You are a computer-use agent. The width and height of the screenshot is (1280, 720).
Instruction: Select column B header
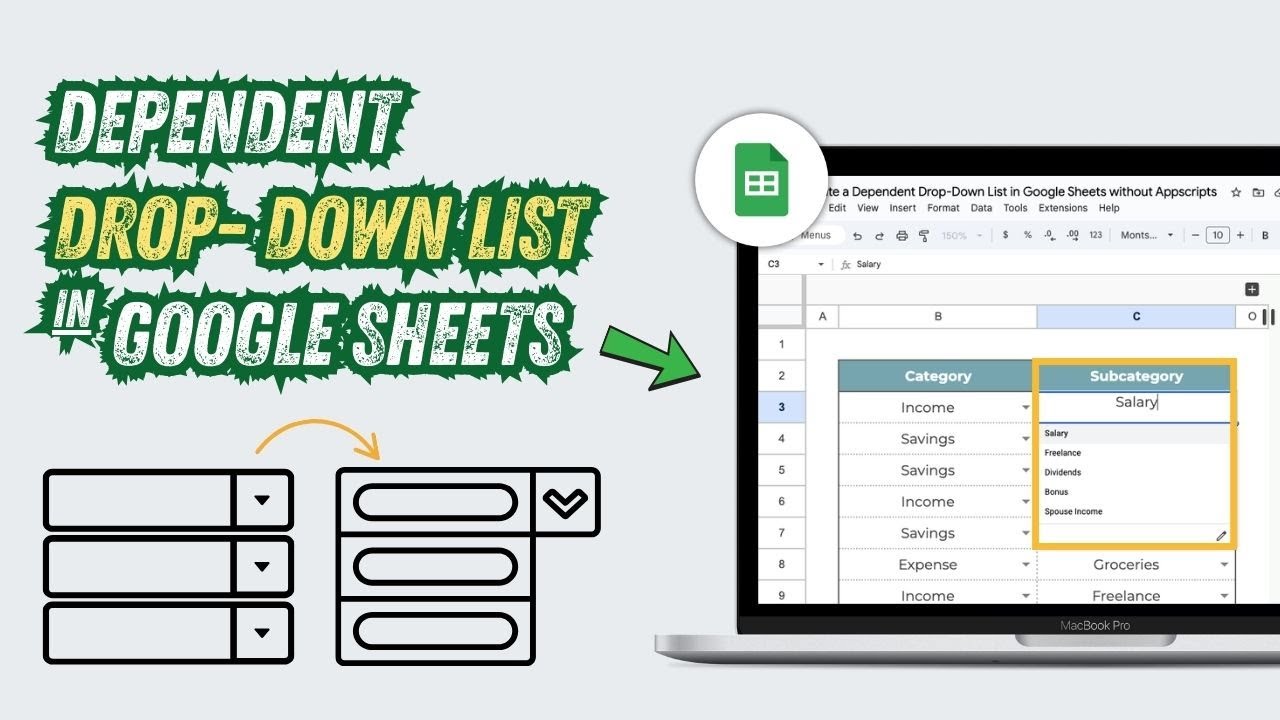tap(937, 316)
